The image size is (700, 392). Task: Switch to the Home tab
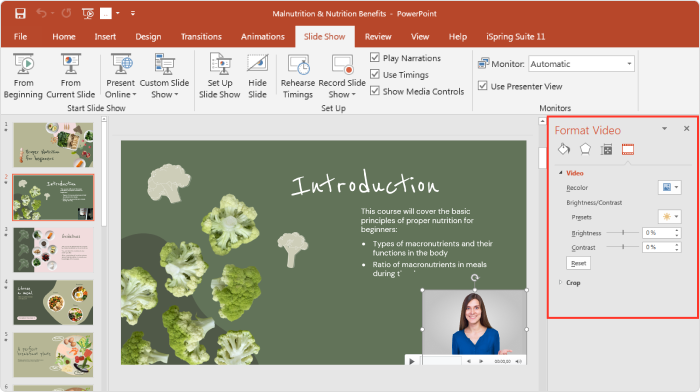click(x=64, y=37)
